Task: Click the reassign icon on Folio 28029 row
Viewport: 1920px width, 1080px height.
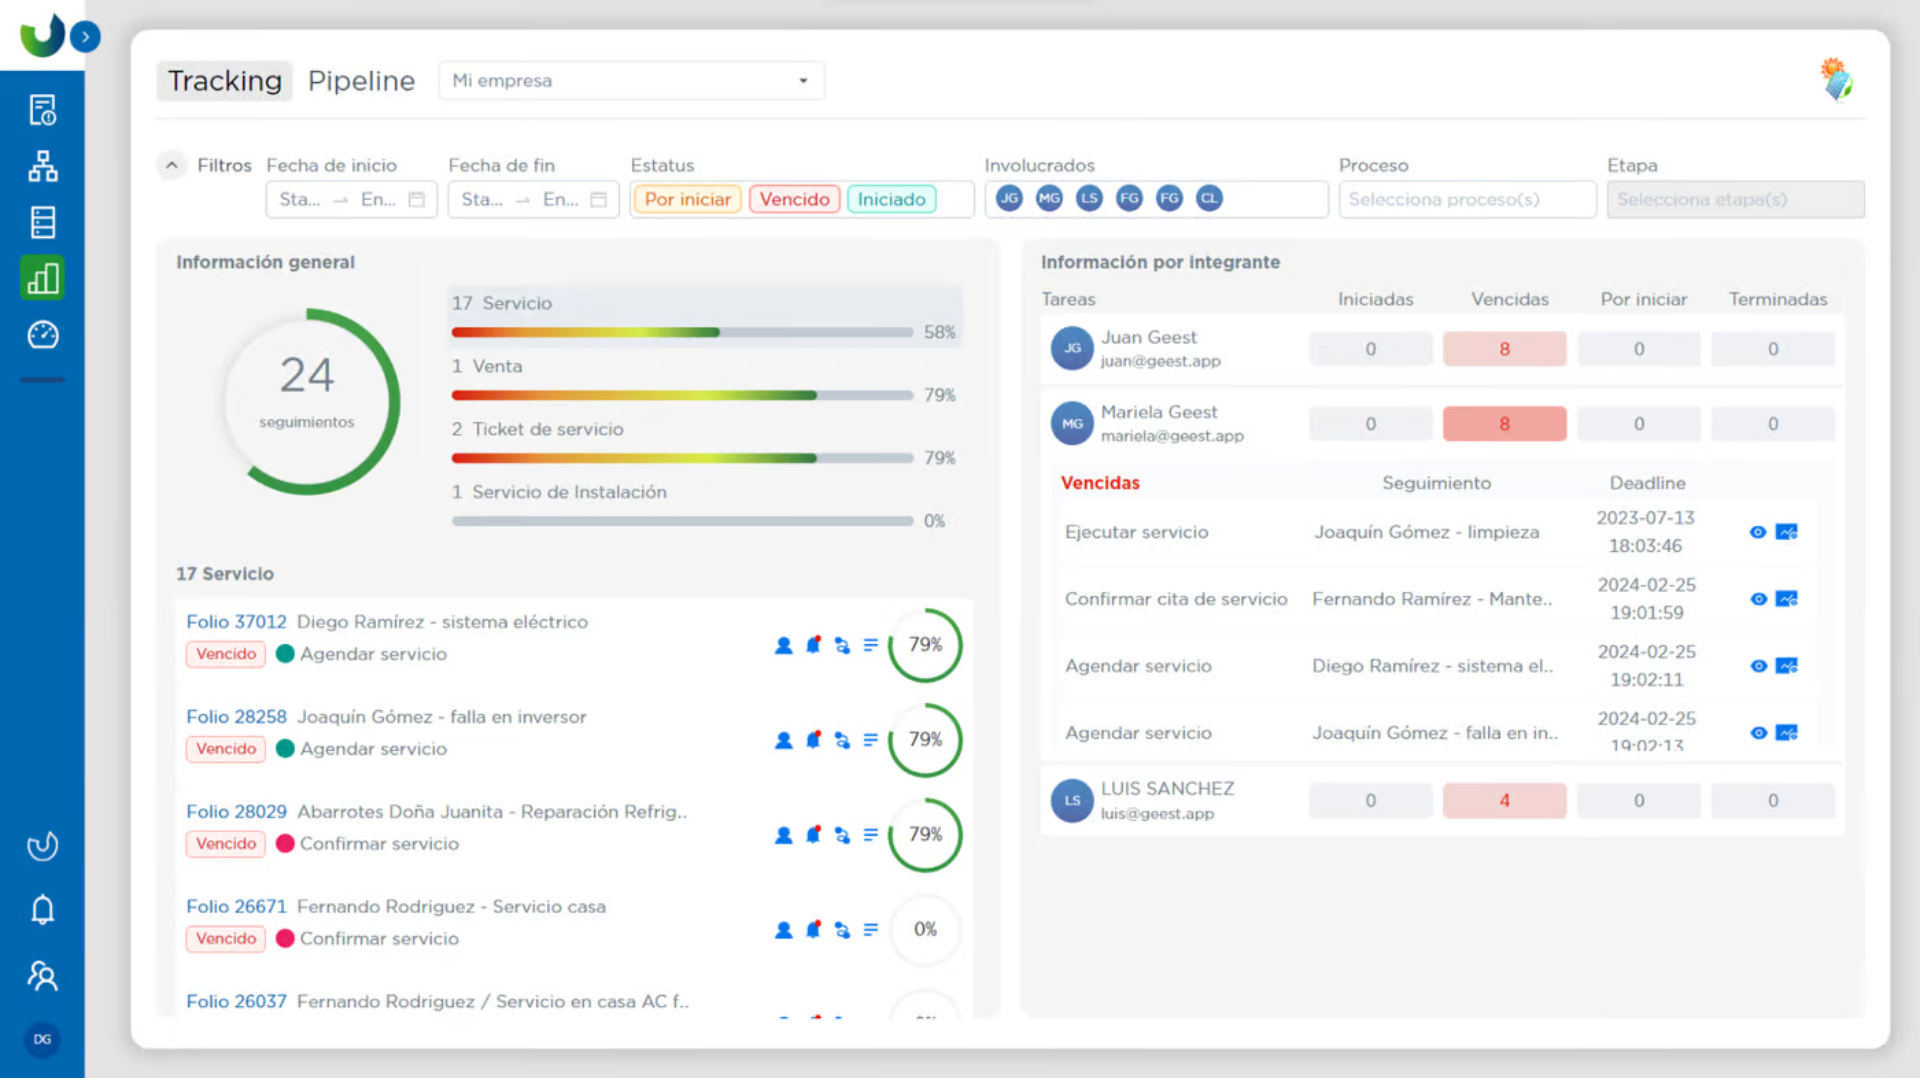Action: [x=842, y=836]
